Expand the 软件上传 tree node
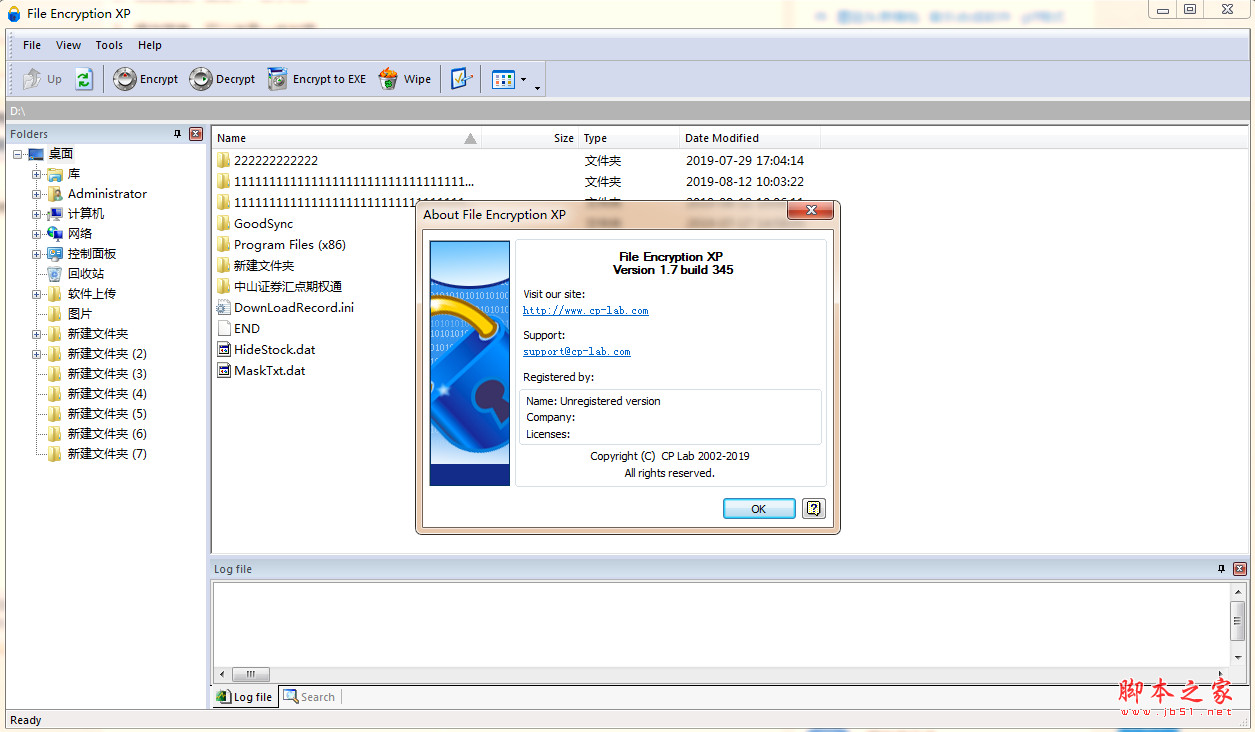 click(37, 294)
